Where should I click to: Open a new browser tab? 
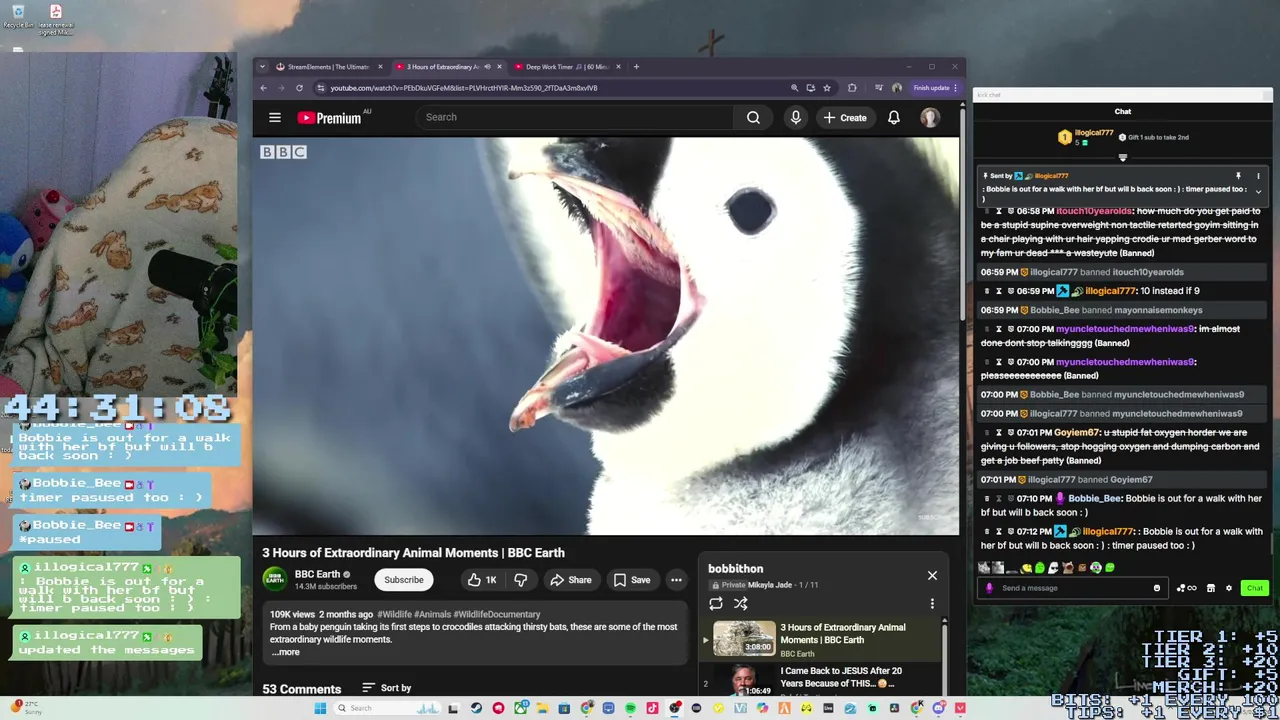pos(636,67)
